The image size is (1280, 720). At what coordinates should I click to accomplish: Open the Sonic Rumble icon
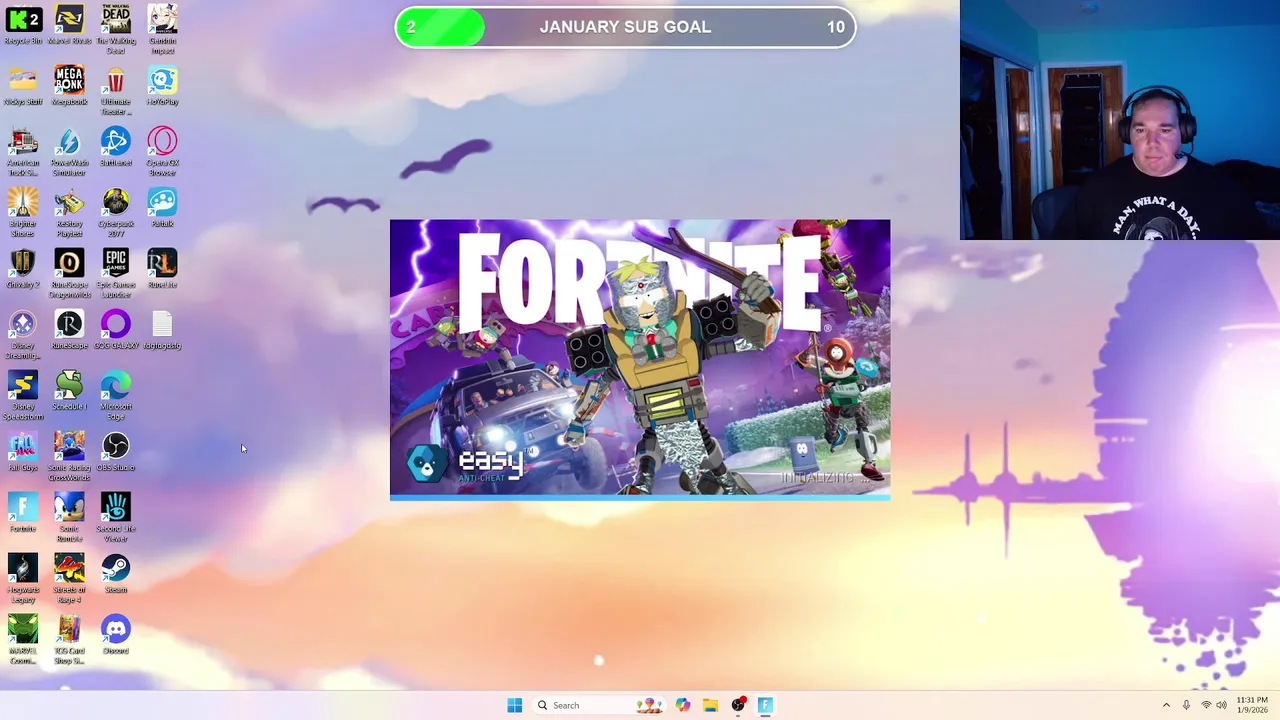click(x=69, y=518)
